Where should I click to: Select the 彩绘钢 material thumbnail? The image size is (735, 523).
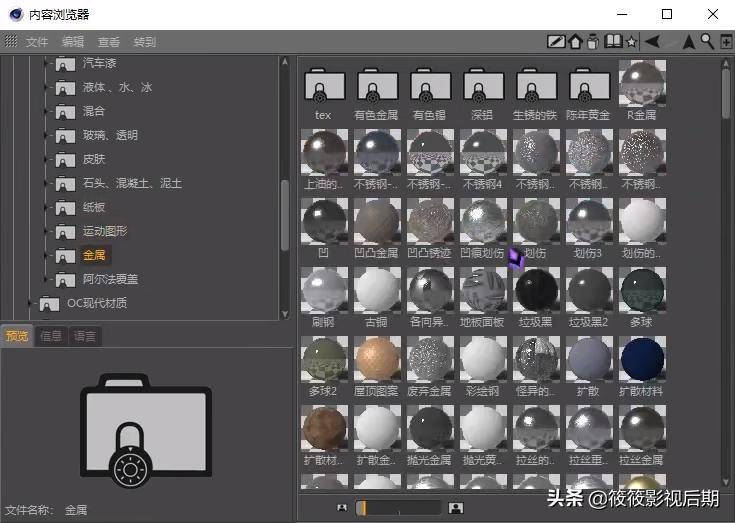click(x=483, y=359)
